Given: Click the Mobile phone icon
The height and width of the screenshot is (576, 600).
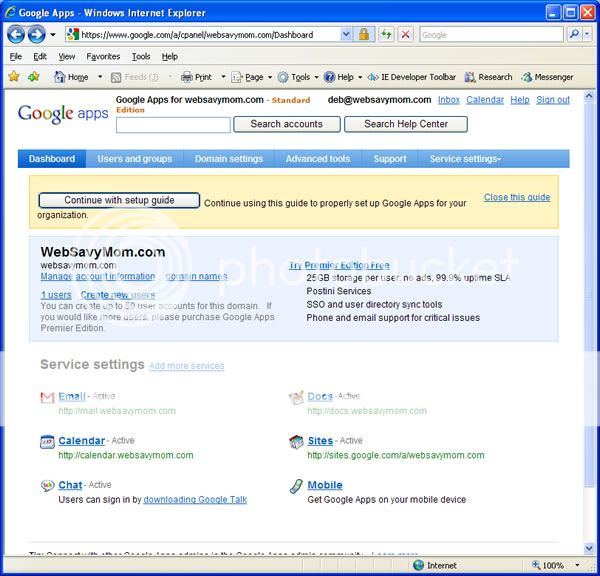Looking at the screenshot, I should tap(296, 486).
